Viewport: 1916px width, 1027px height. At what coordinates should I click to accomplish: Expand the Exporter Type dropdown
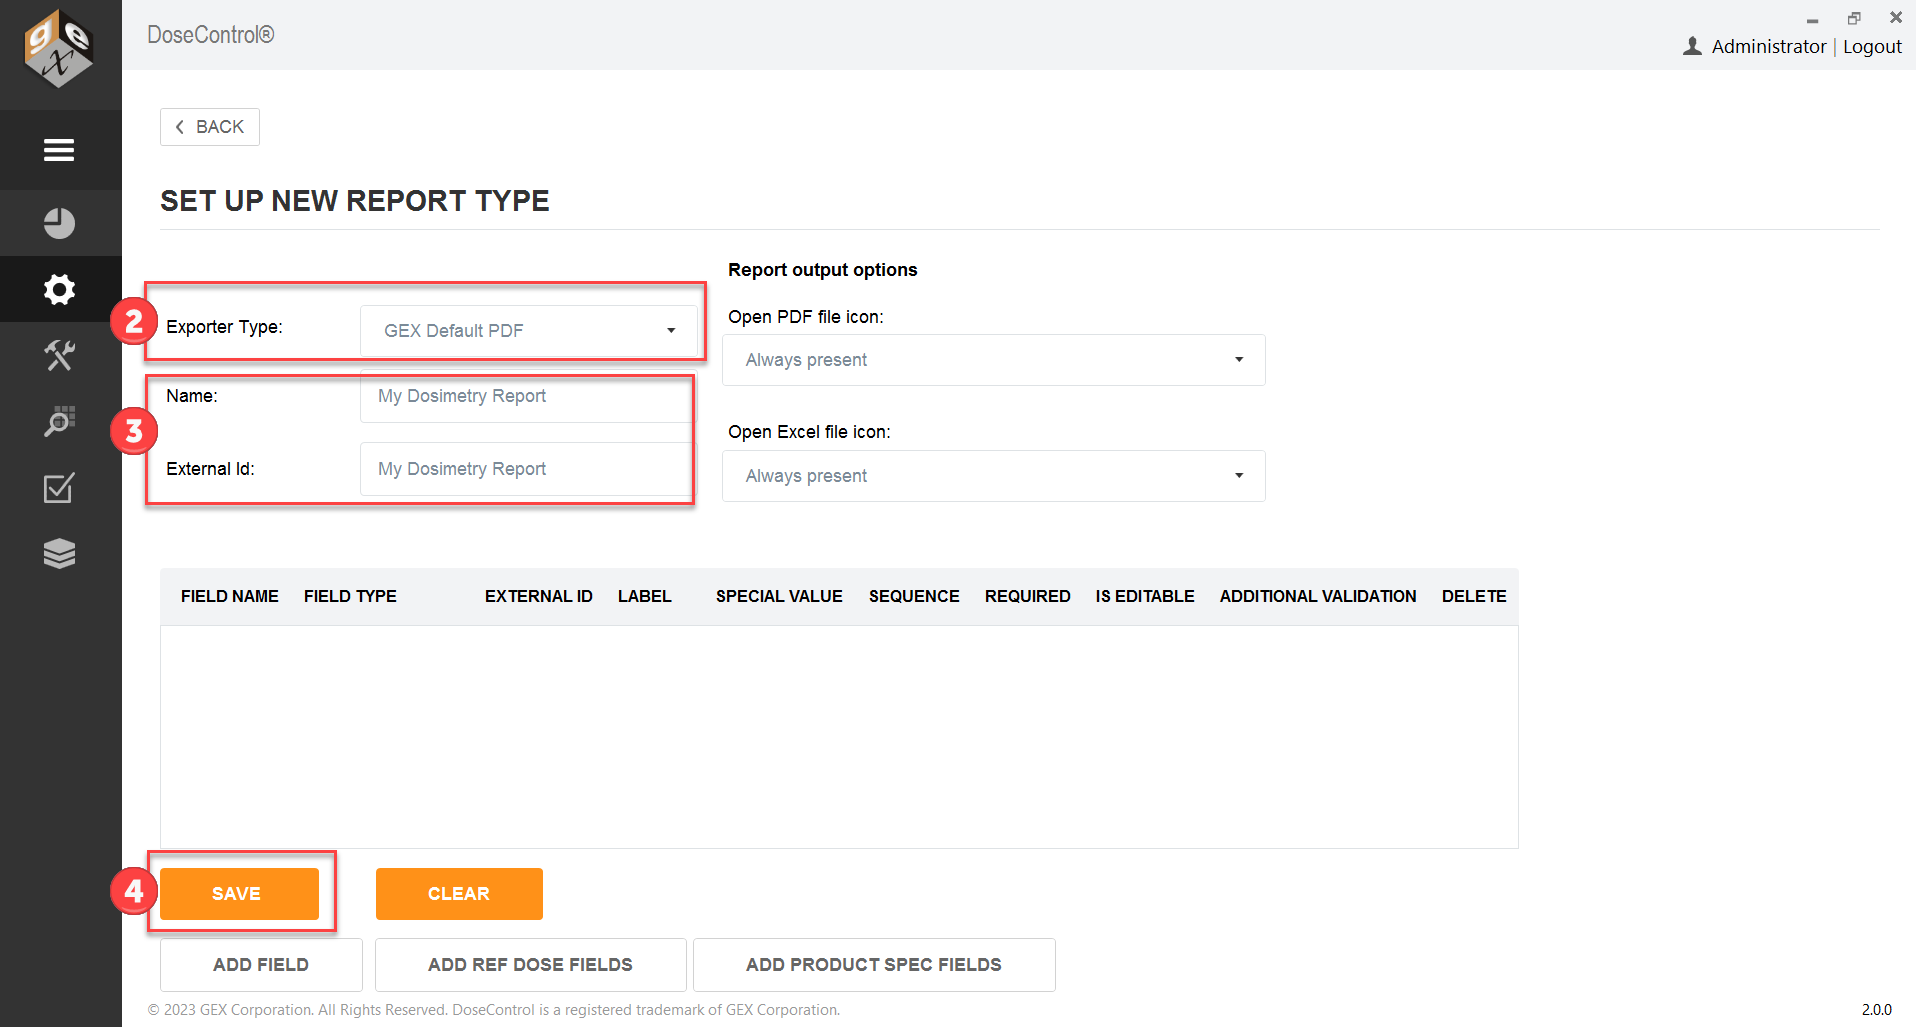[528, 331]
